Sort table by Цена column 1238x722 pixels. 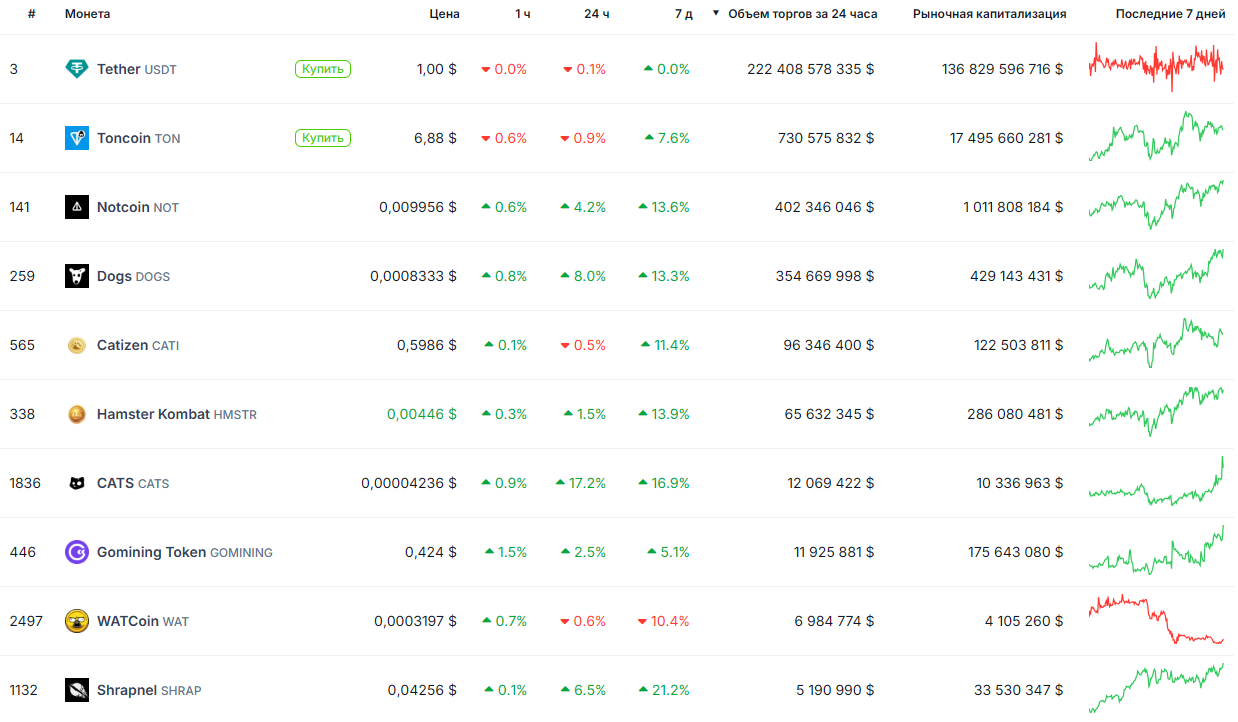click(445, 14)
